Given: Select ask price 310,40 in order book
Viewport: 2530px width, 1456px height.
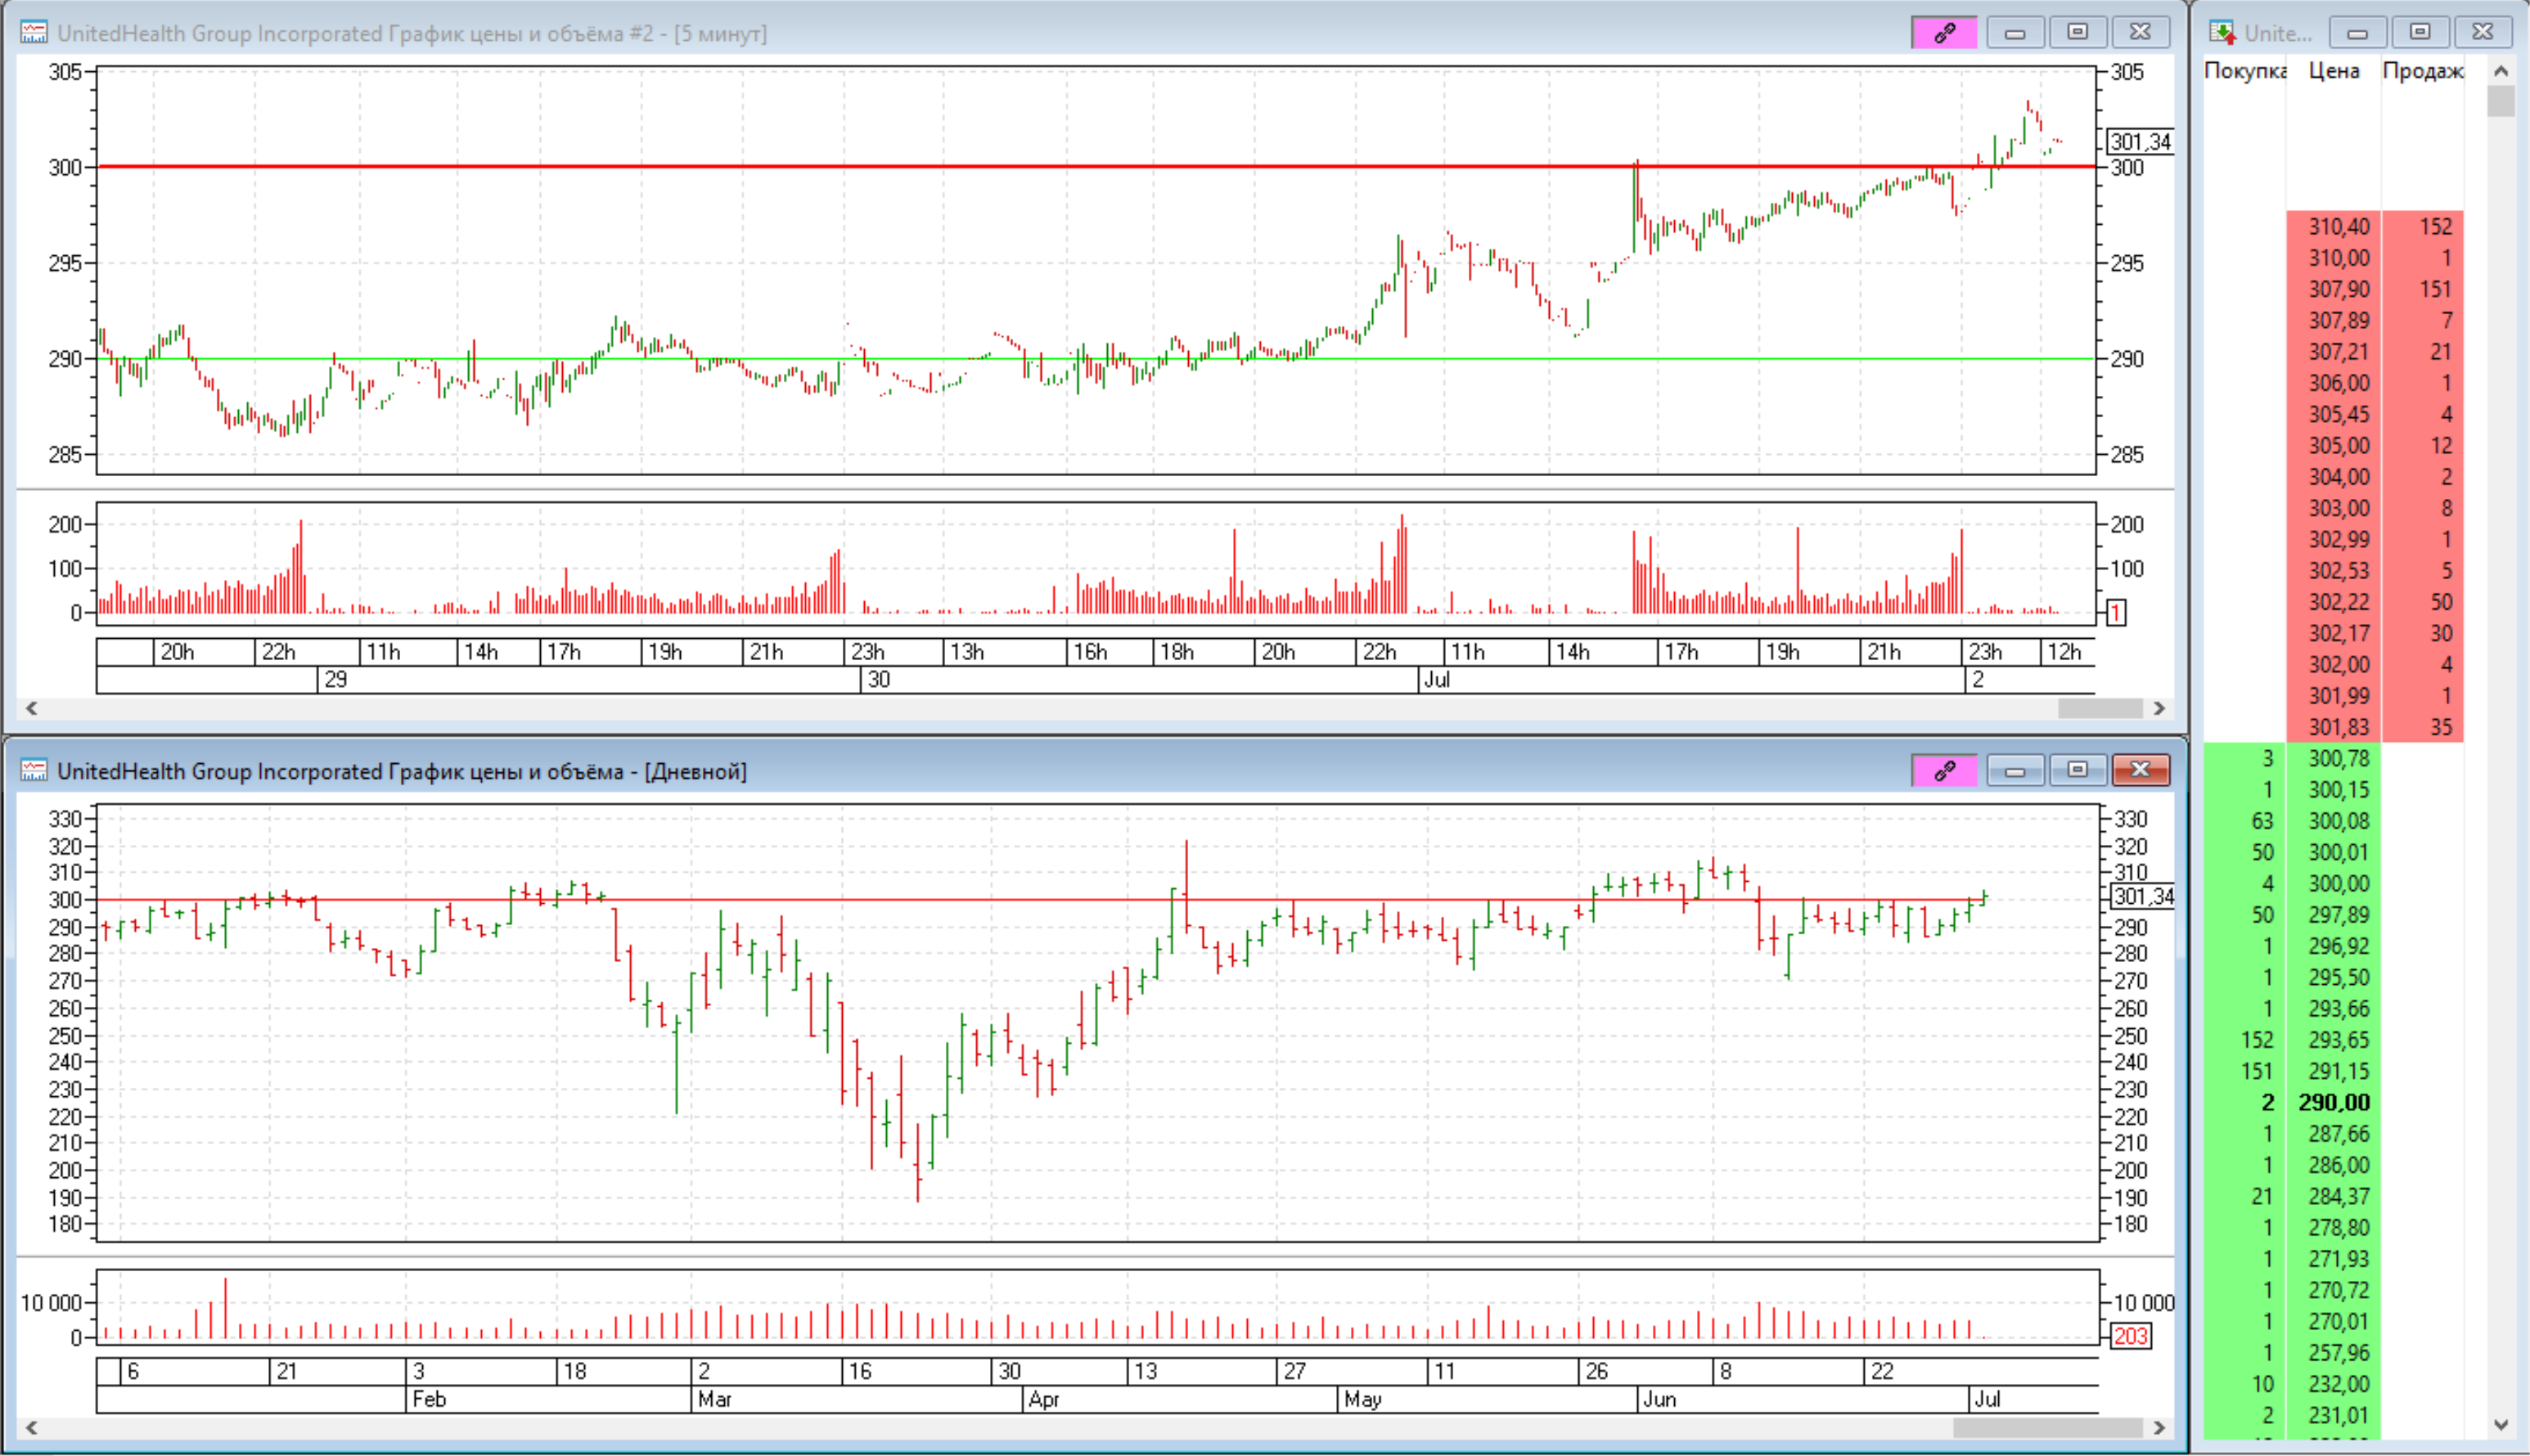Looking at the screenshot, I should [x=2338, y=227].
